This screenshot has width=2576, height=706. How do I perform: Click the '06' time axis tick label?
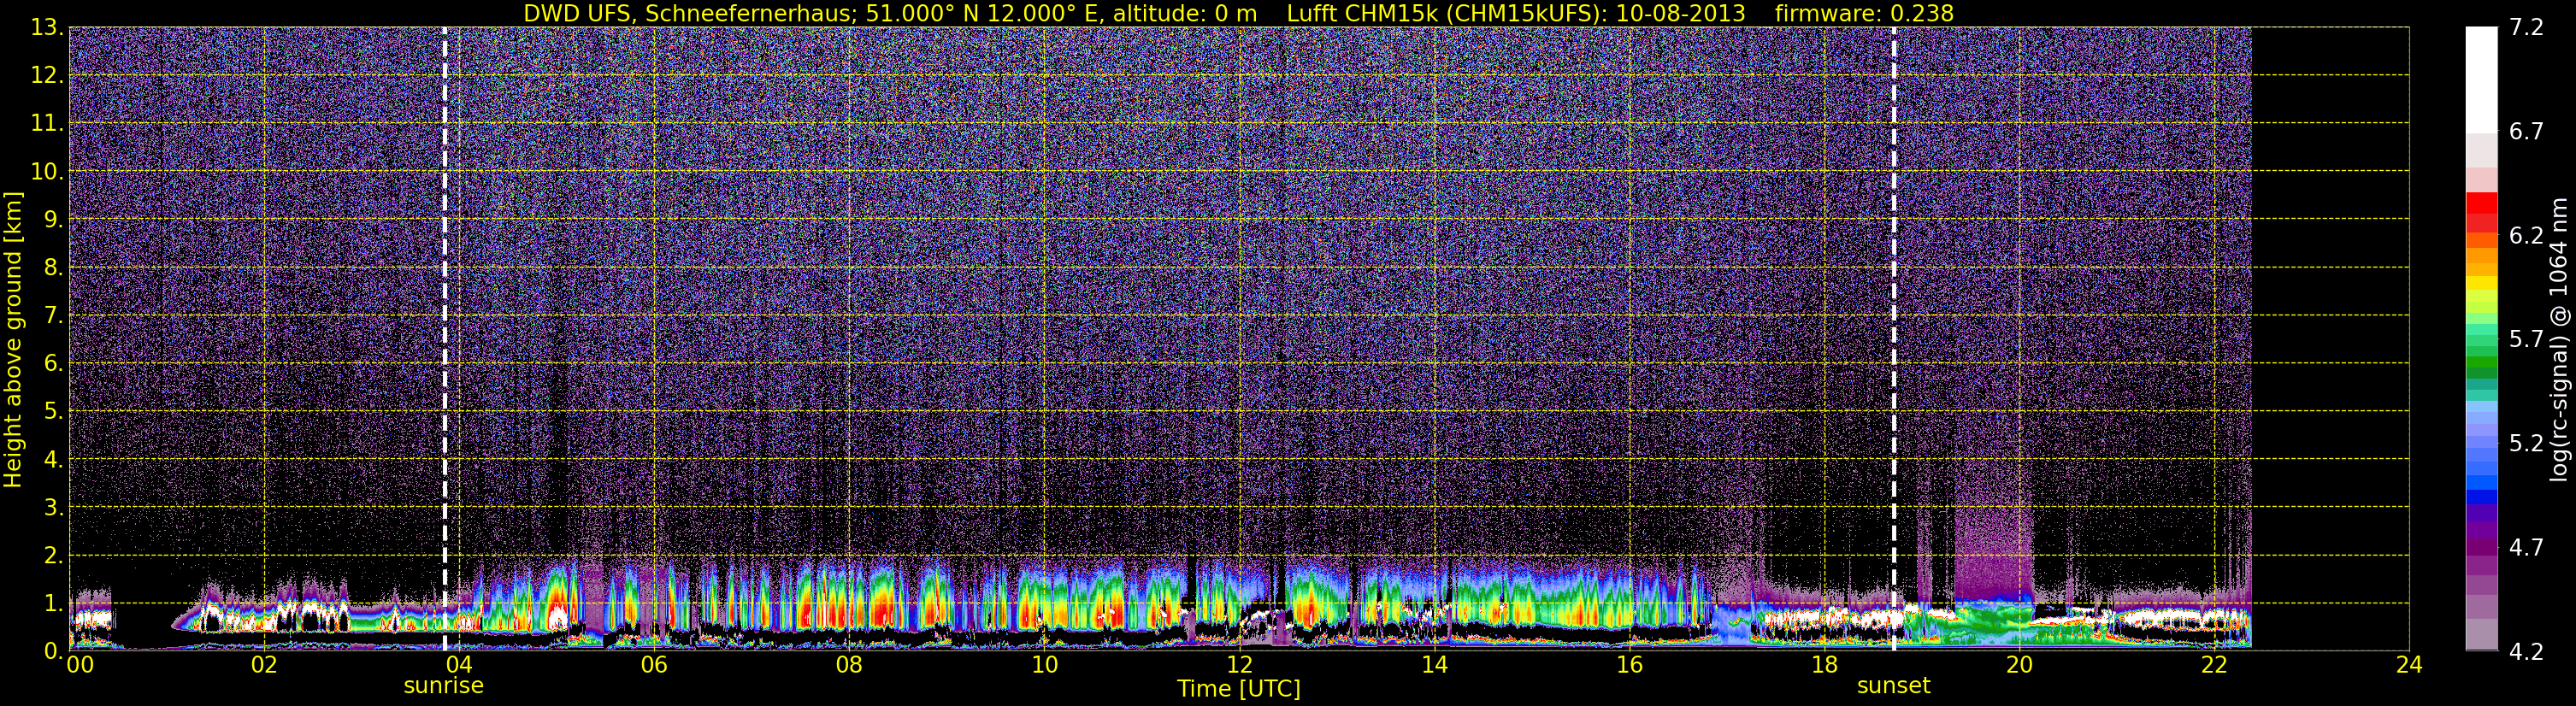654,666
